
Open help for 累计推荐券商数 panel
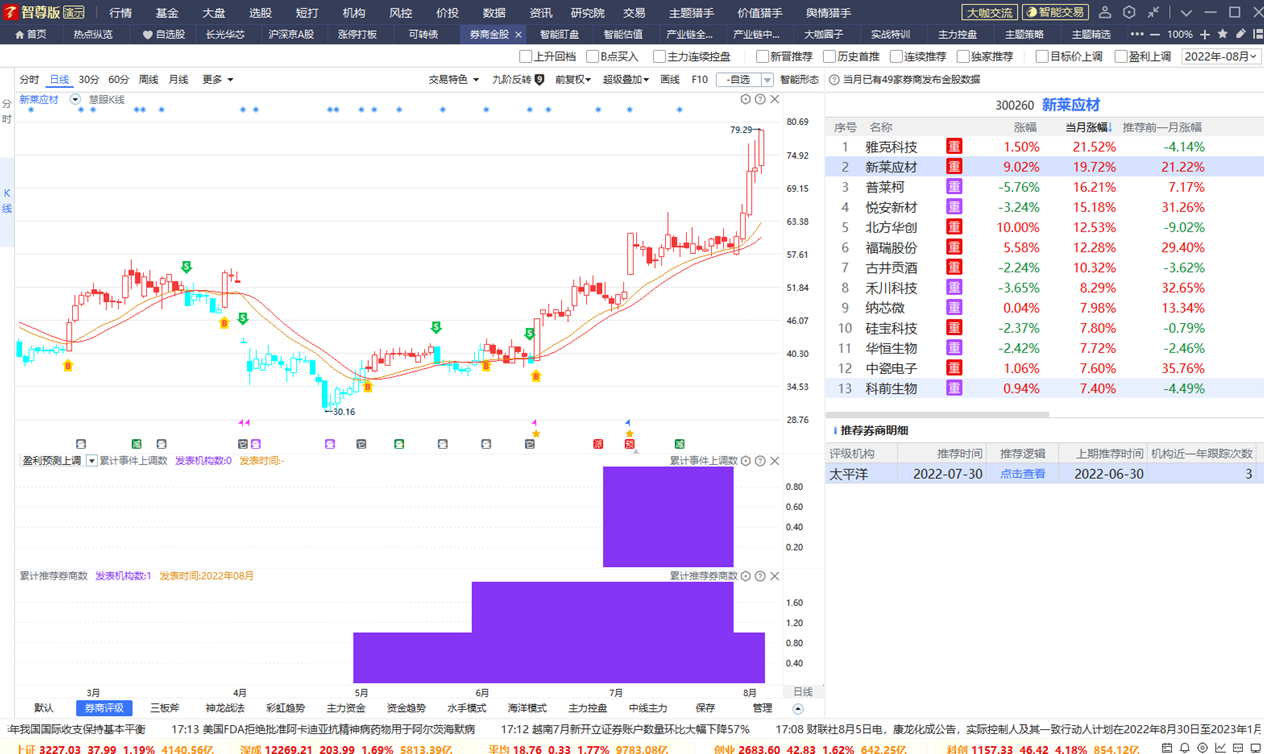click(760, 576)
